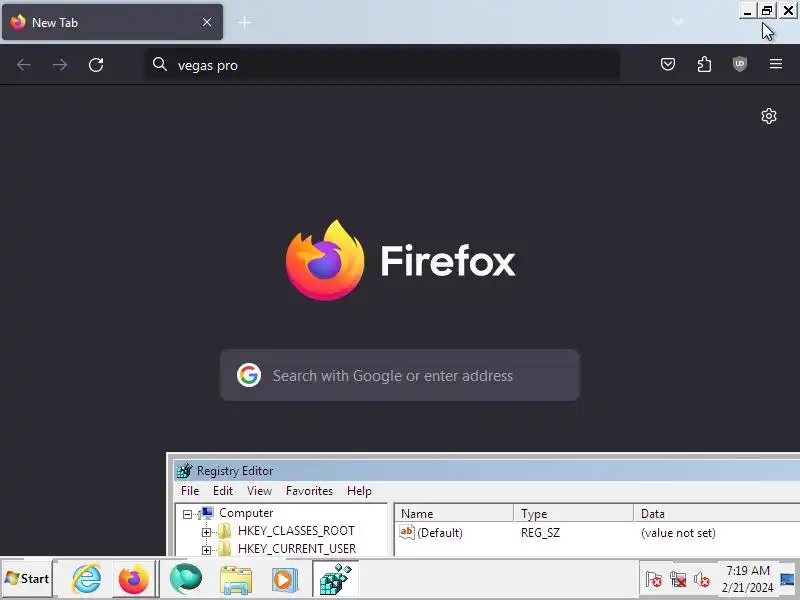Viewport: 800px width, 600px height.
Task: Click the Action Center flag tray icon
Action: click(x=654, y=580)
